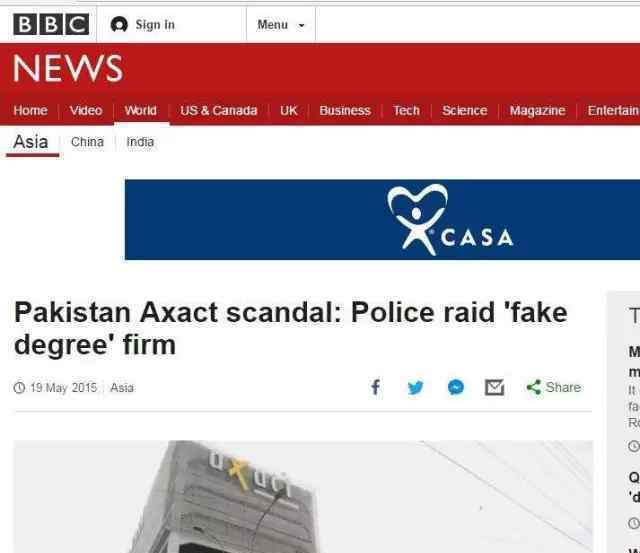This screenshot has width=640, height=553.
Task: Click the BBC NEWS banner logo
Action: click(68, 69)
